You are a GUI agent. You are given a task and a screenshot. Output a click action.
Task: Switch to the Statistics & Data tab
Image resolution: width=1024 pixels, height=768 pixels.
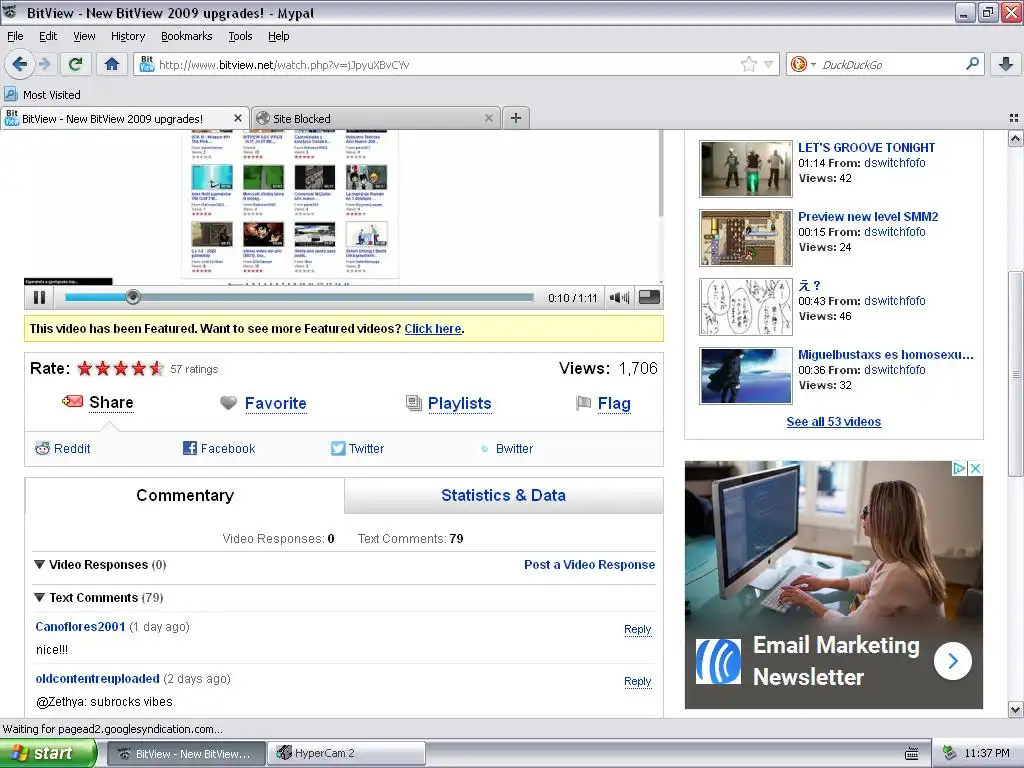[x=504, y=495]
